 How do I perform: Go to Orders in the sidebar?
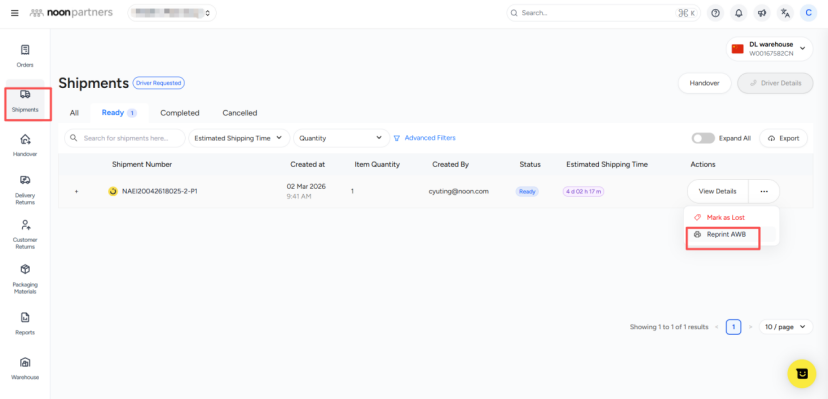[x=25, y=56]
